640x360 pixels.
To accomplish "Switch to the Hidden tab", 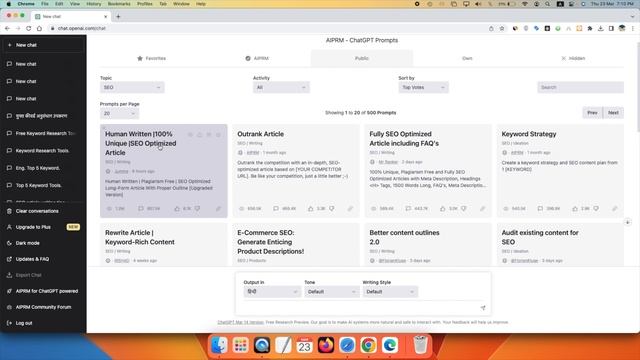I will point(573,58).
